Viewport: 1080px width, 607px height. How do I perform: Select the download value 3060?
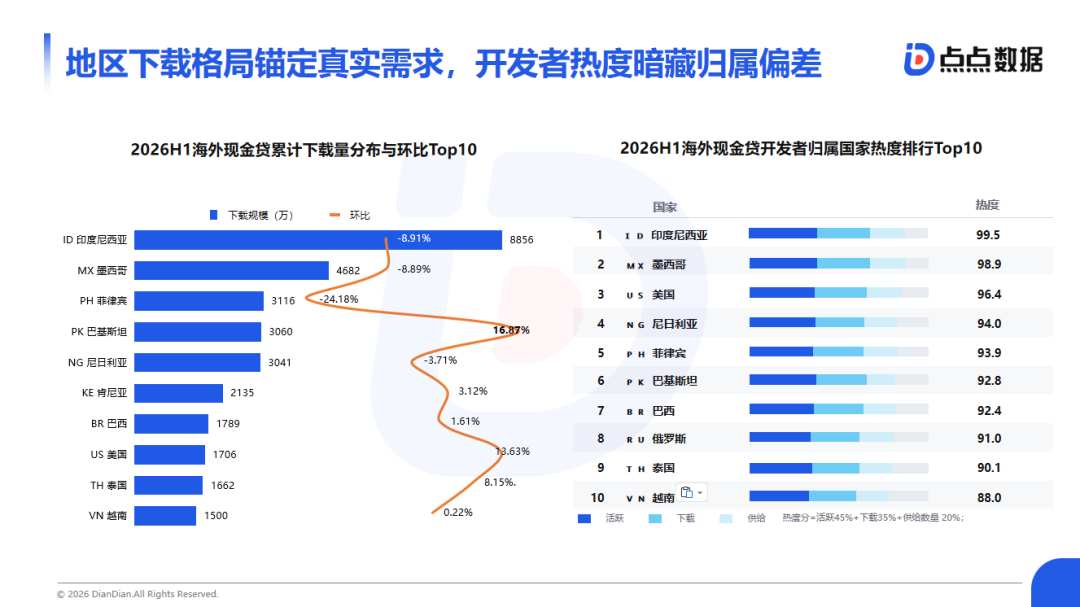point(280,331)
